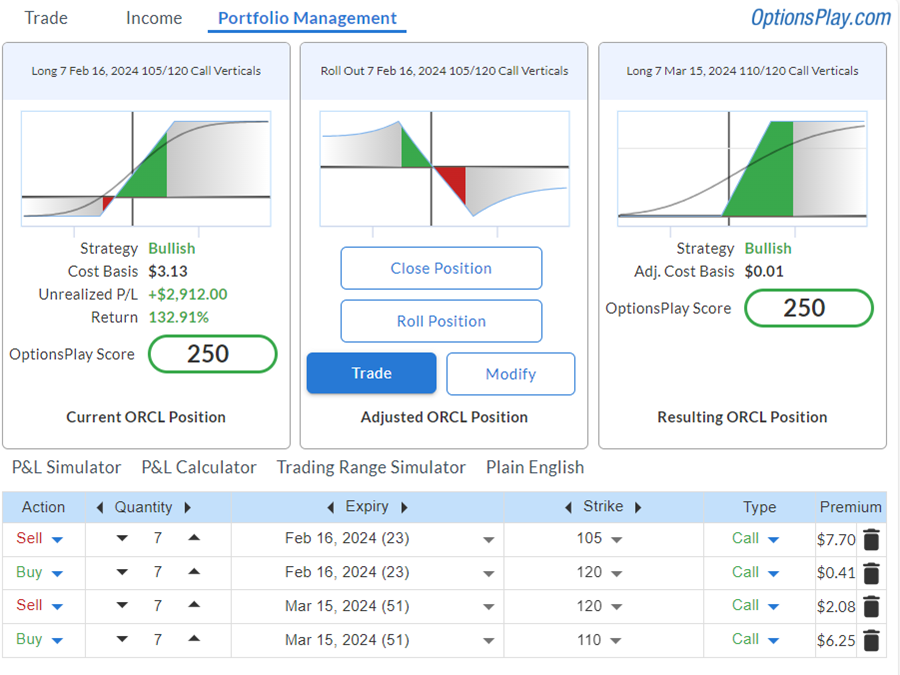Click the $6.25 premium value

(836, 641)
